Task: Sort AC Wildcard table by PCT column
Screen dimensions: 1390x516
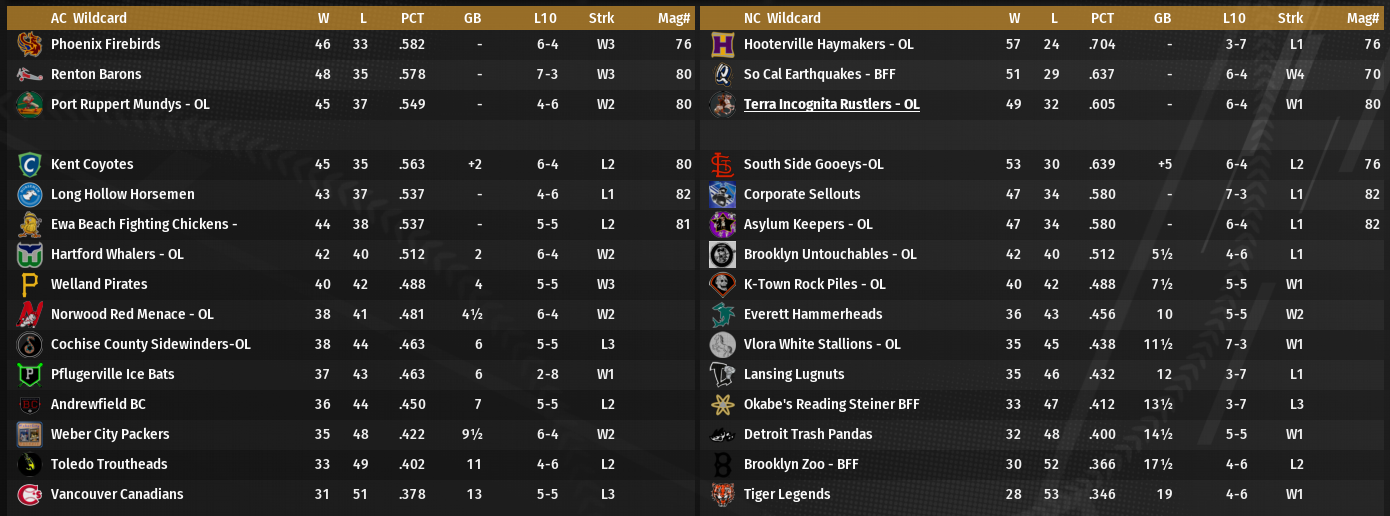Action: point(412,18)
